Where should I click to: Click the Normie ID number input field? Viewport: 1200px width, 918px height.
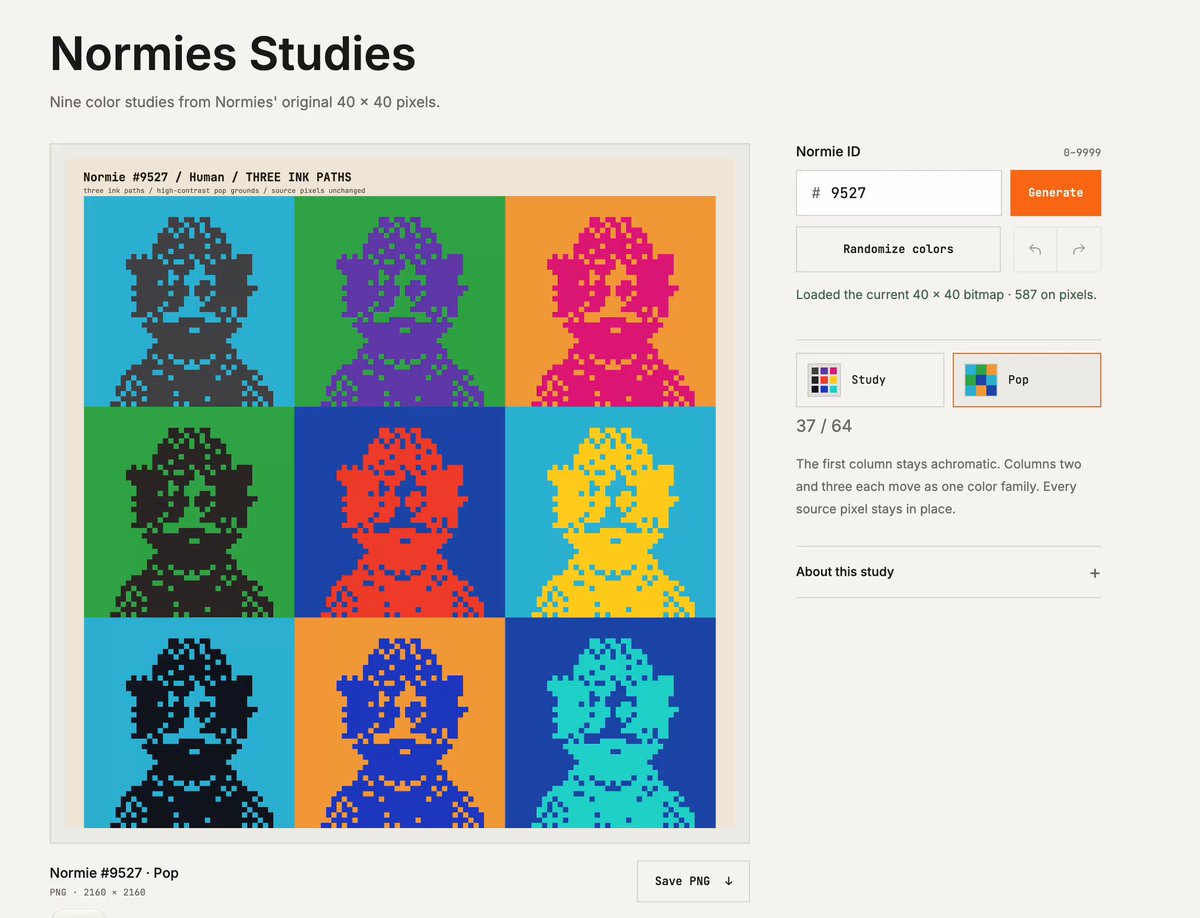point(898,193)
